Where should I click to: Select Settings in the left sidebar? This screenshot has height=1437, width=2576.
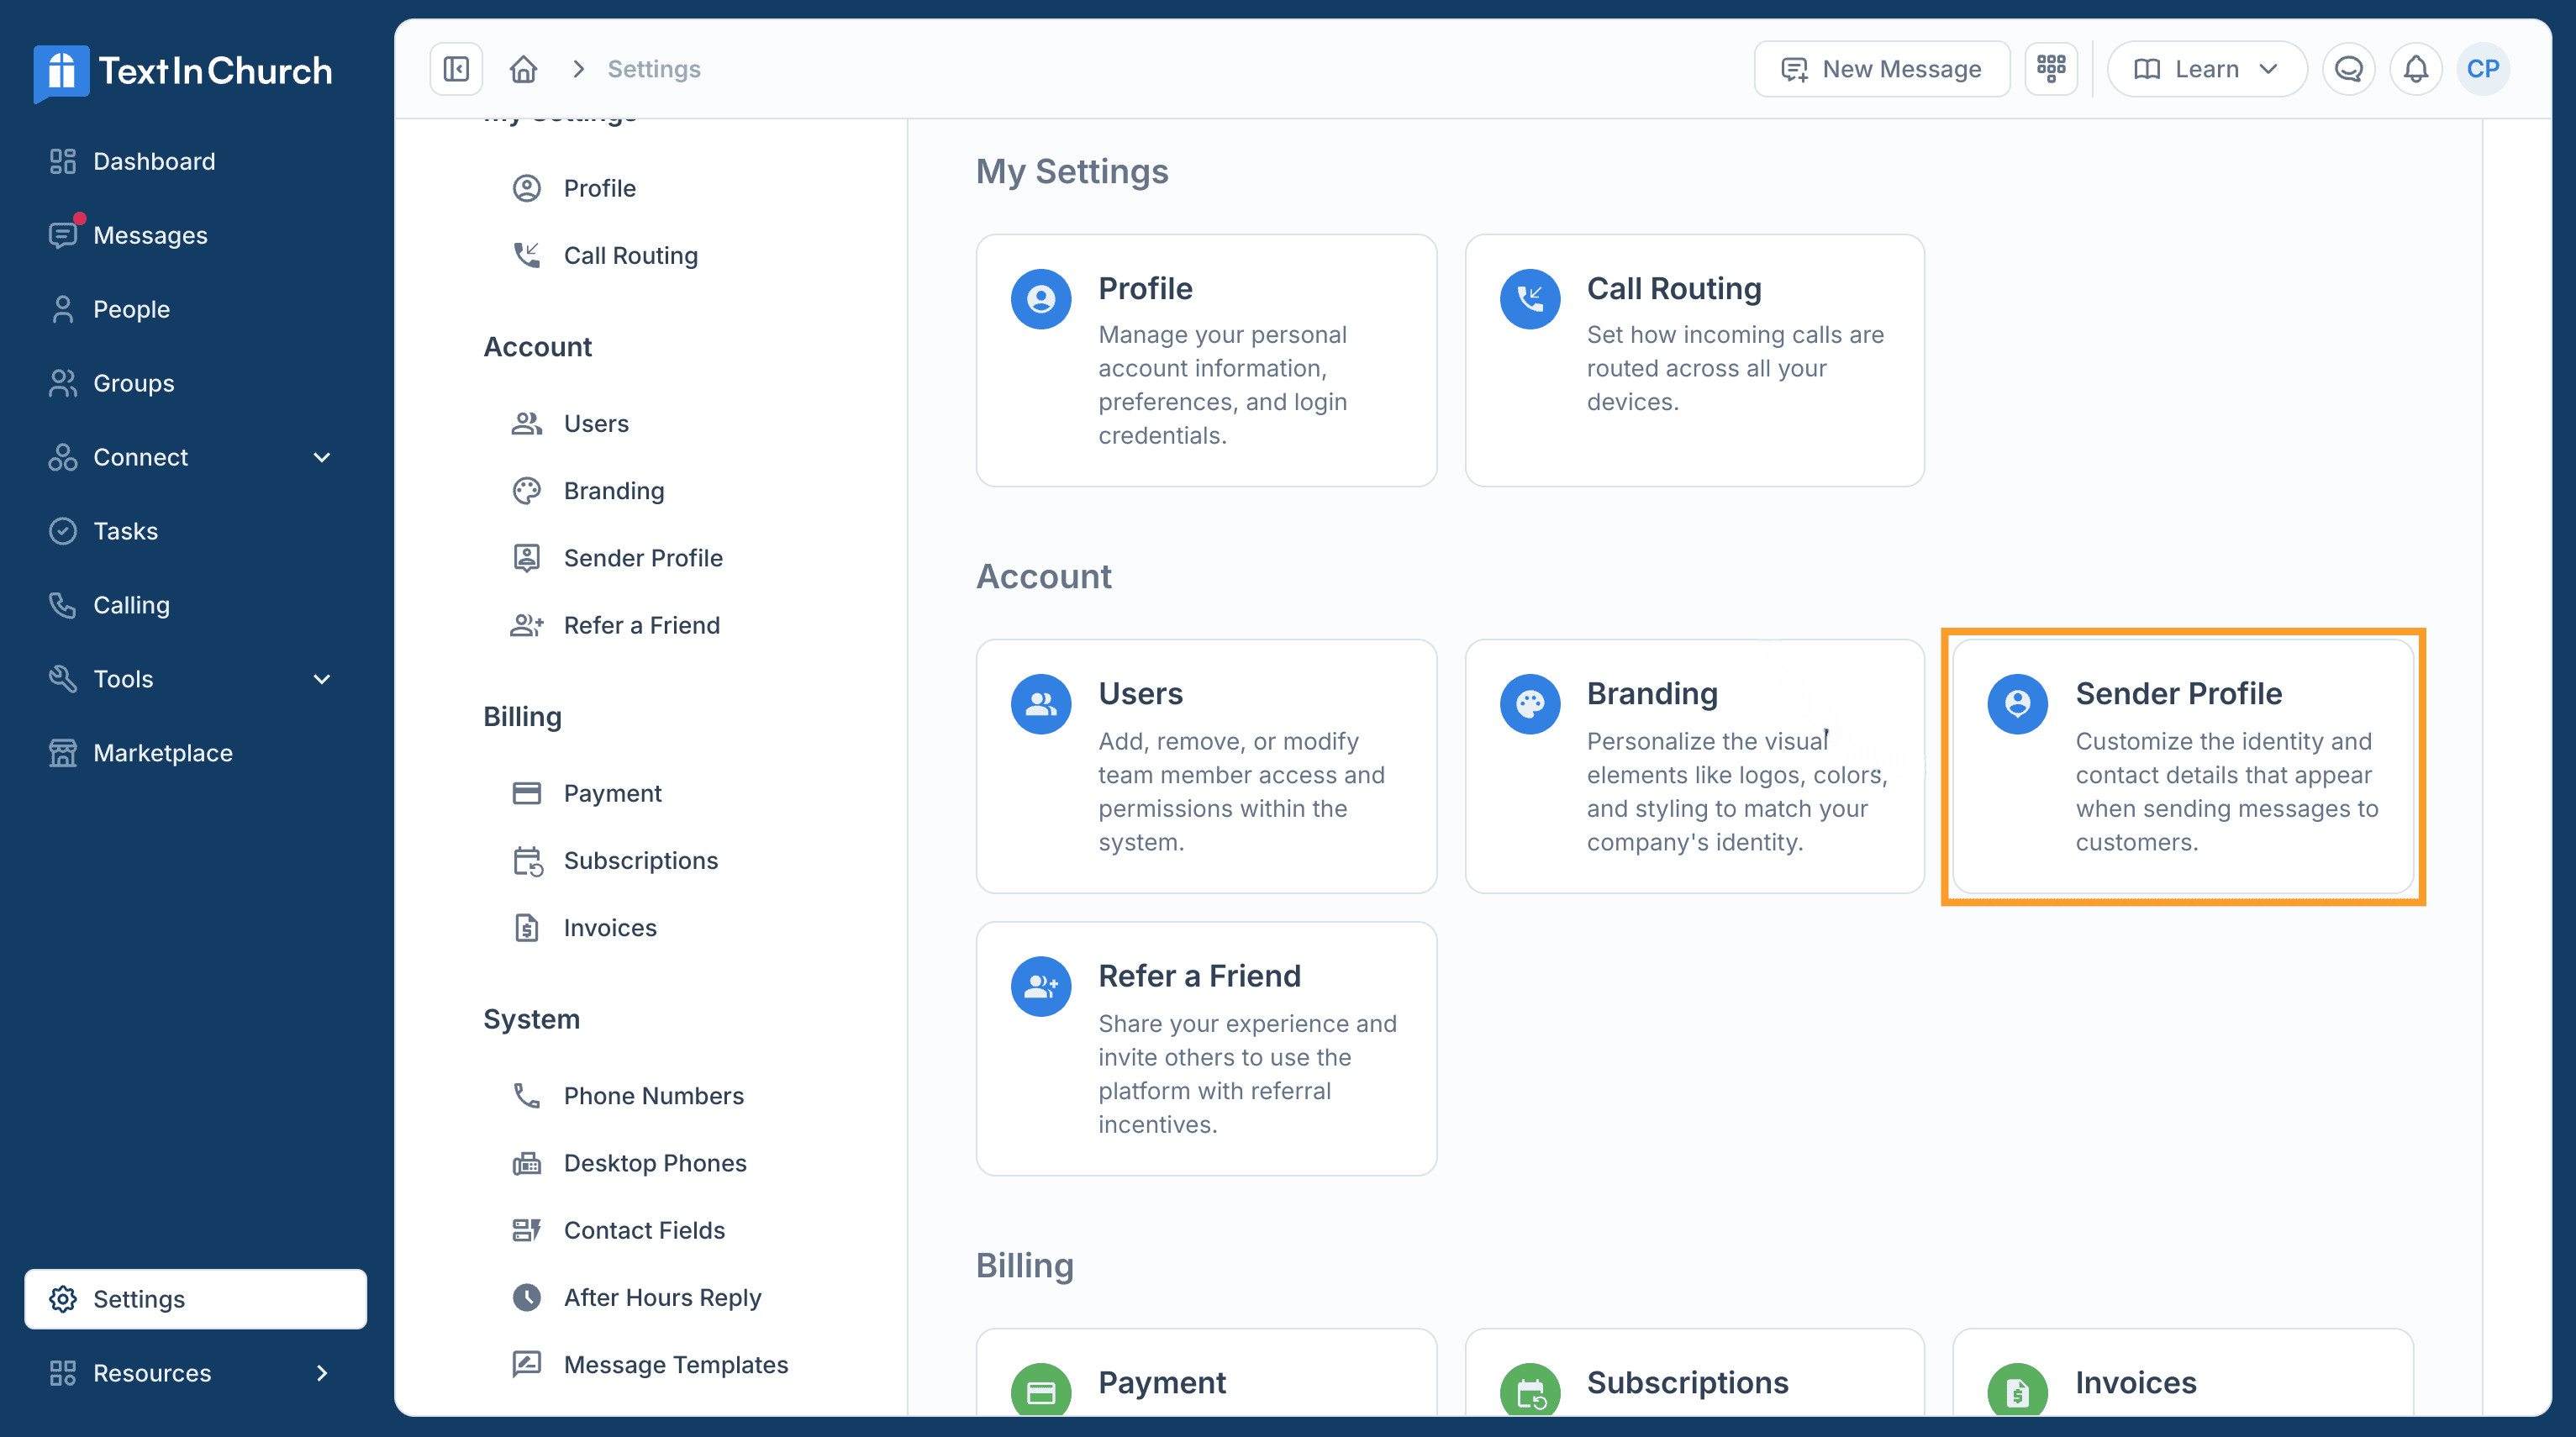click(x=196, y=1299)
